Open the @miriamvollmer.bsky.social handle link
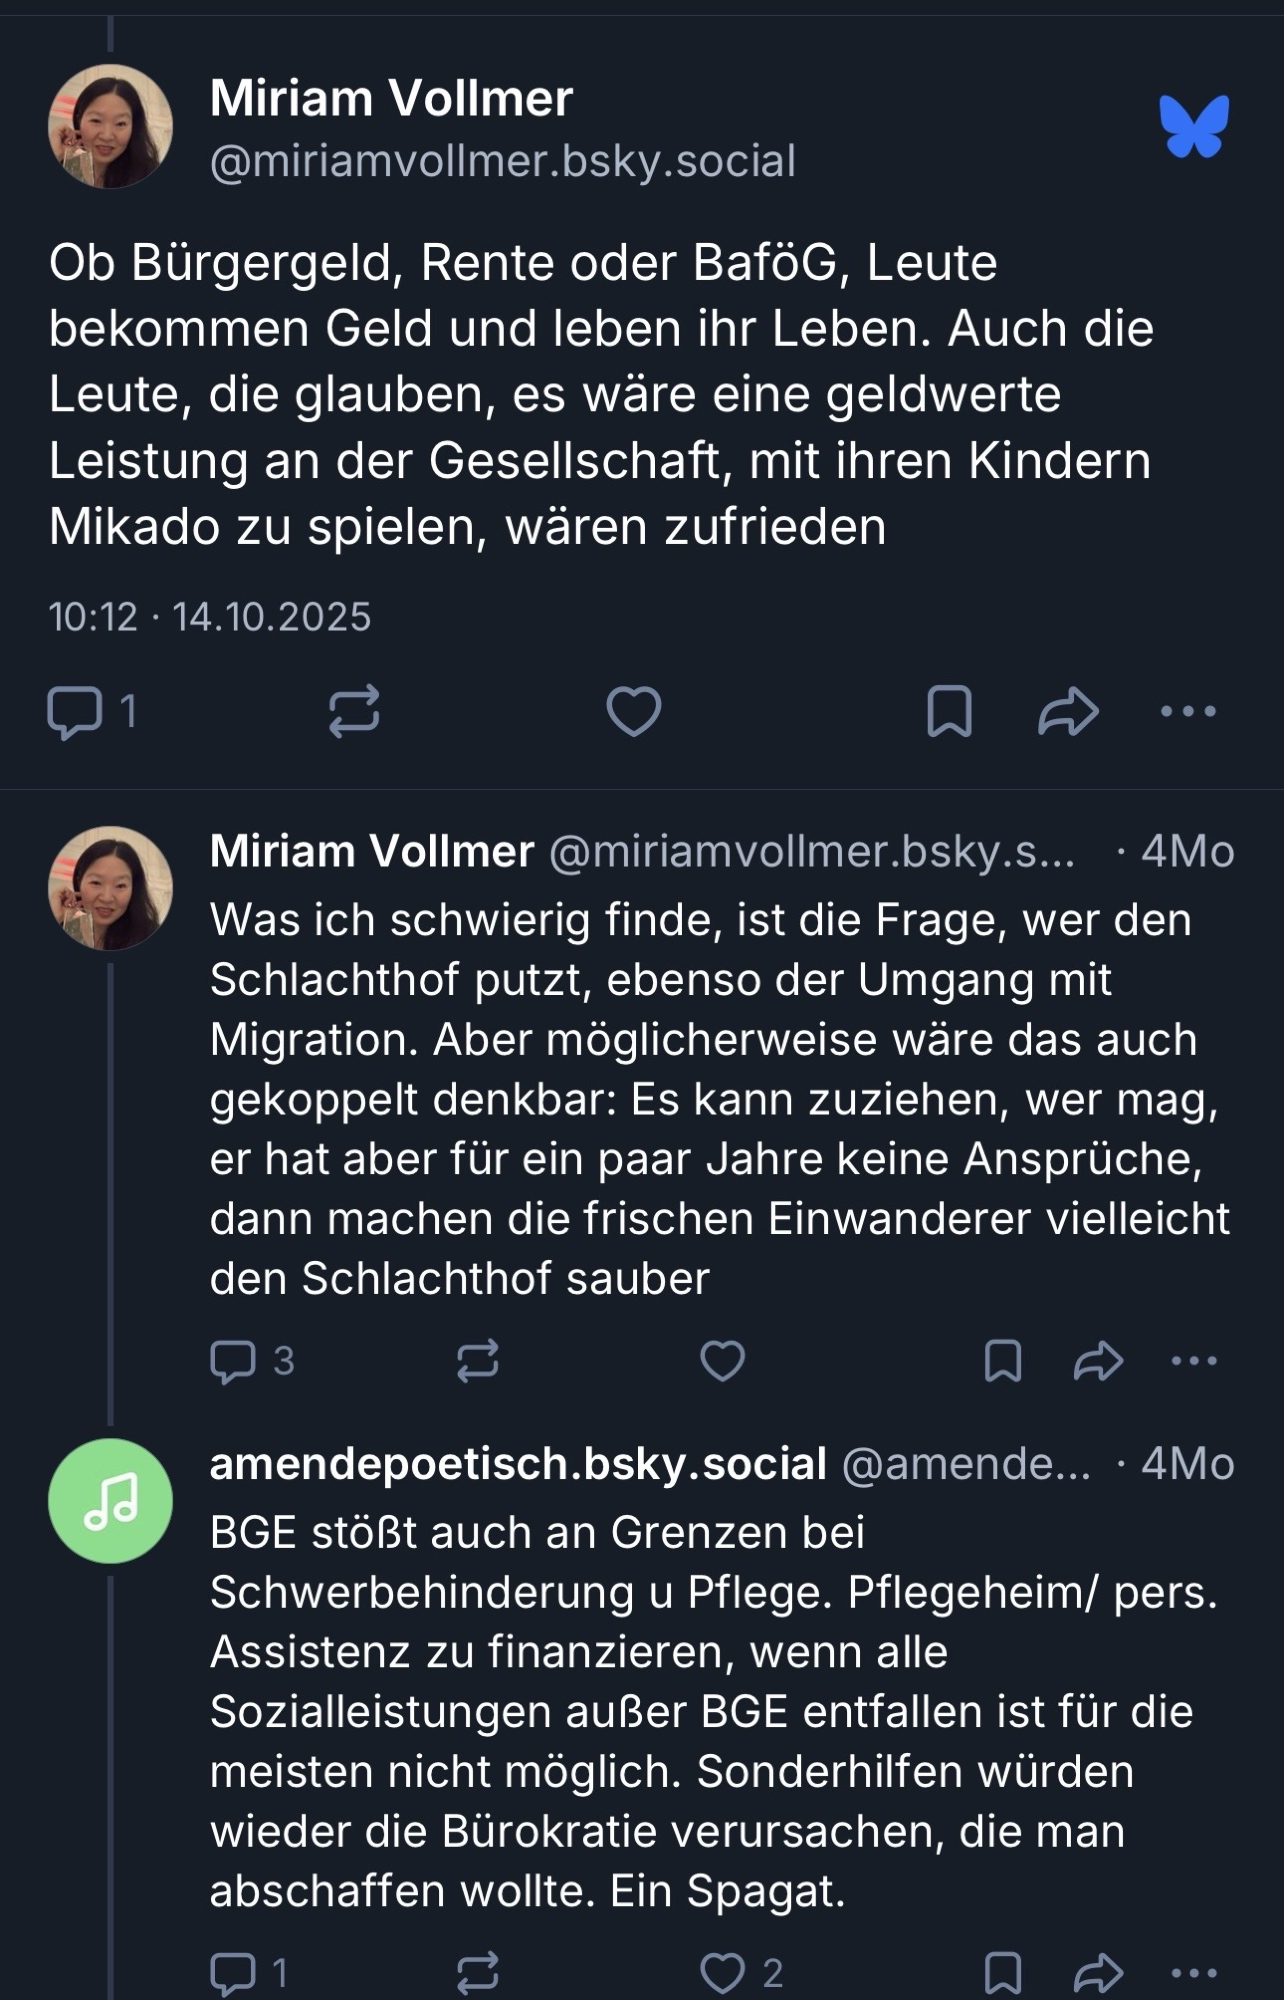 (503, 161)
